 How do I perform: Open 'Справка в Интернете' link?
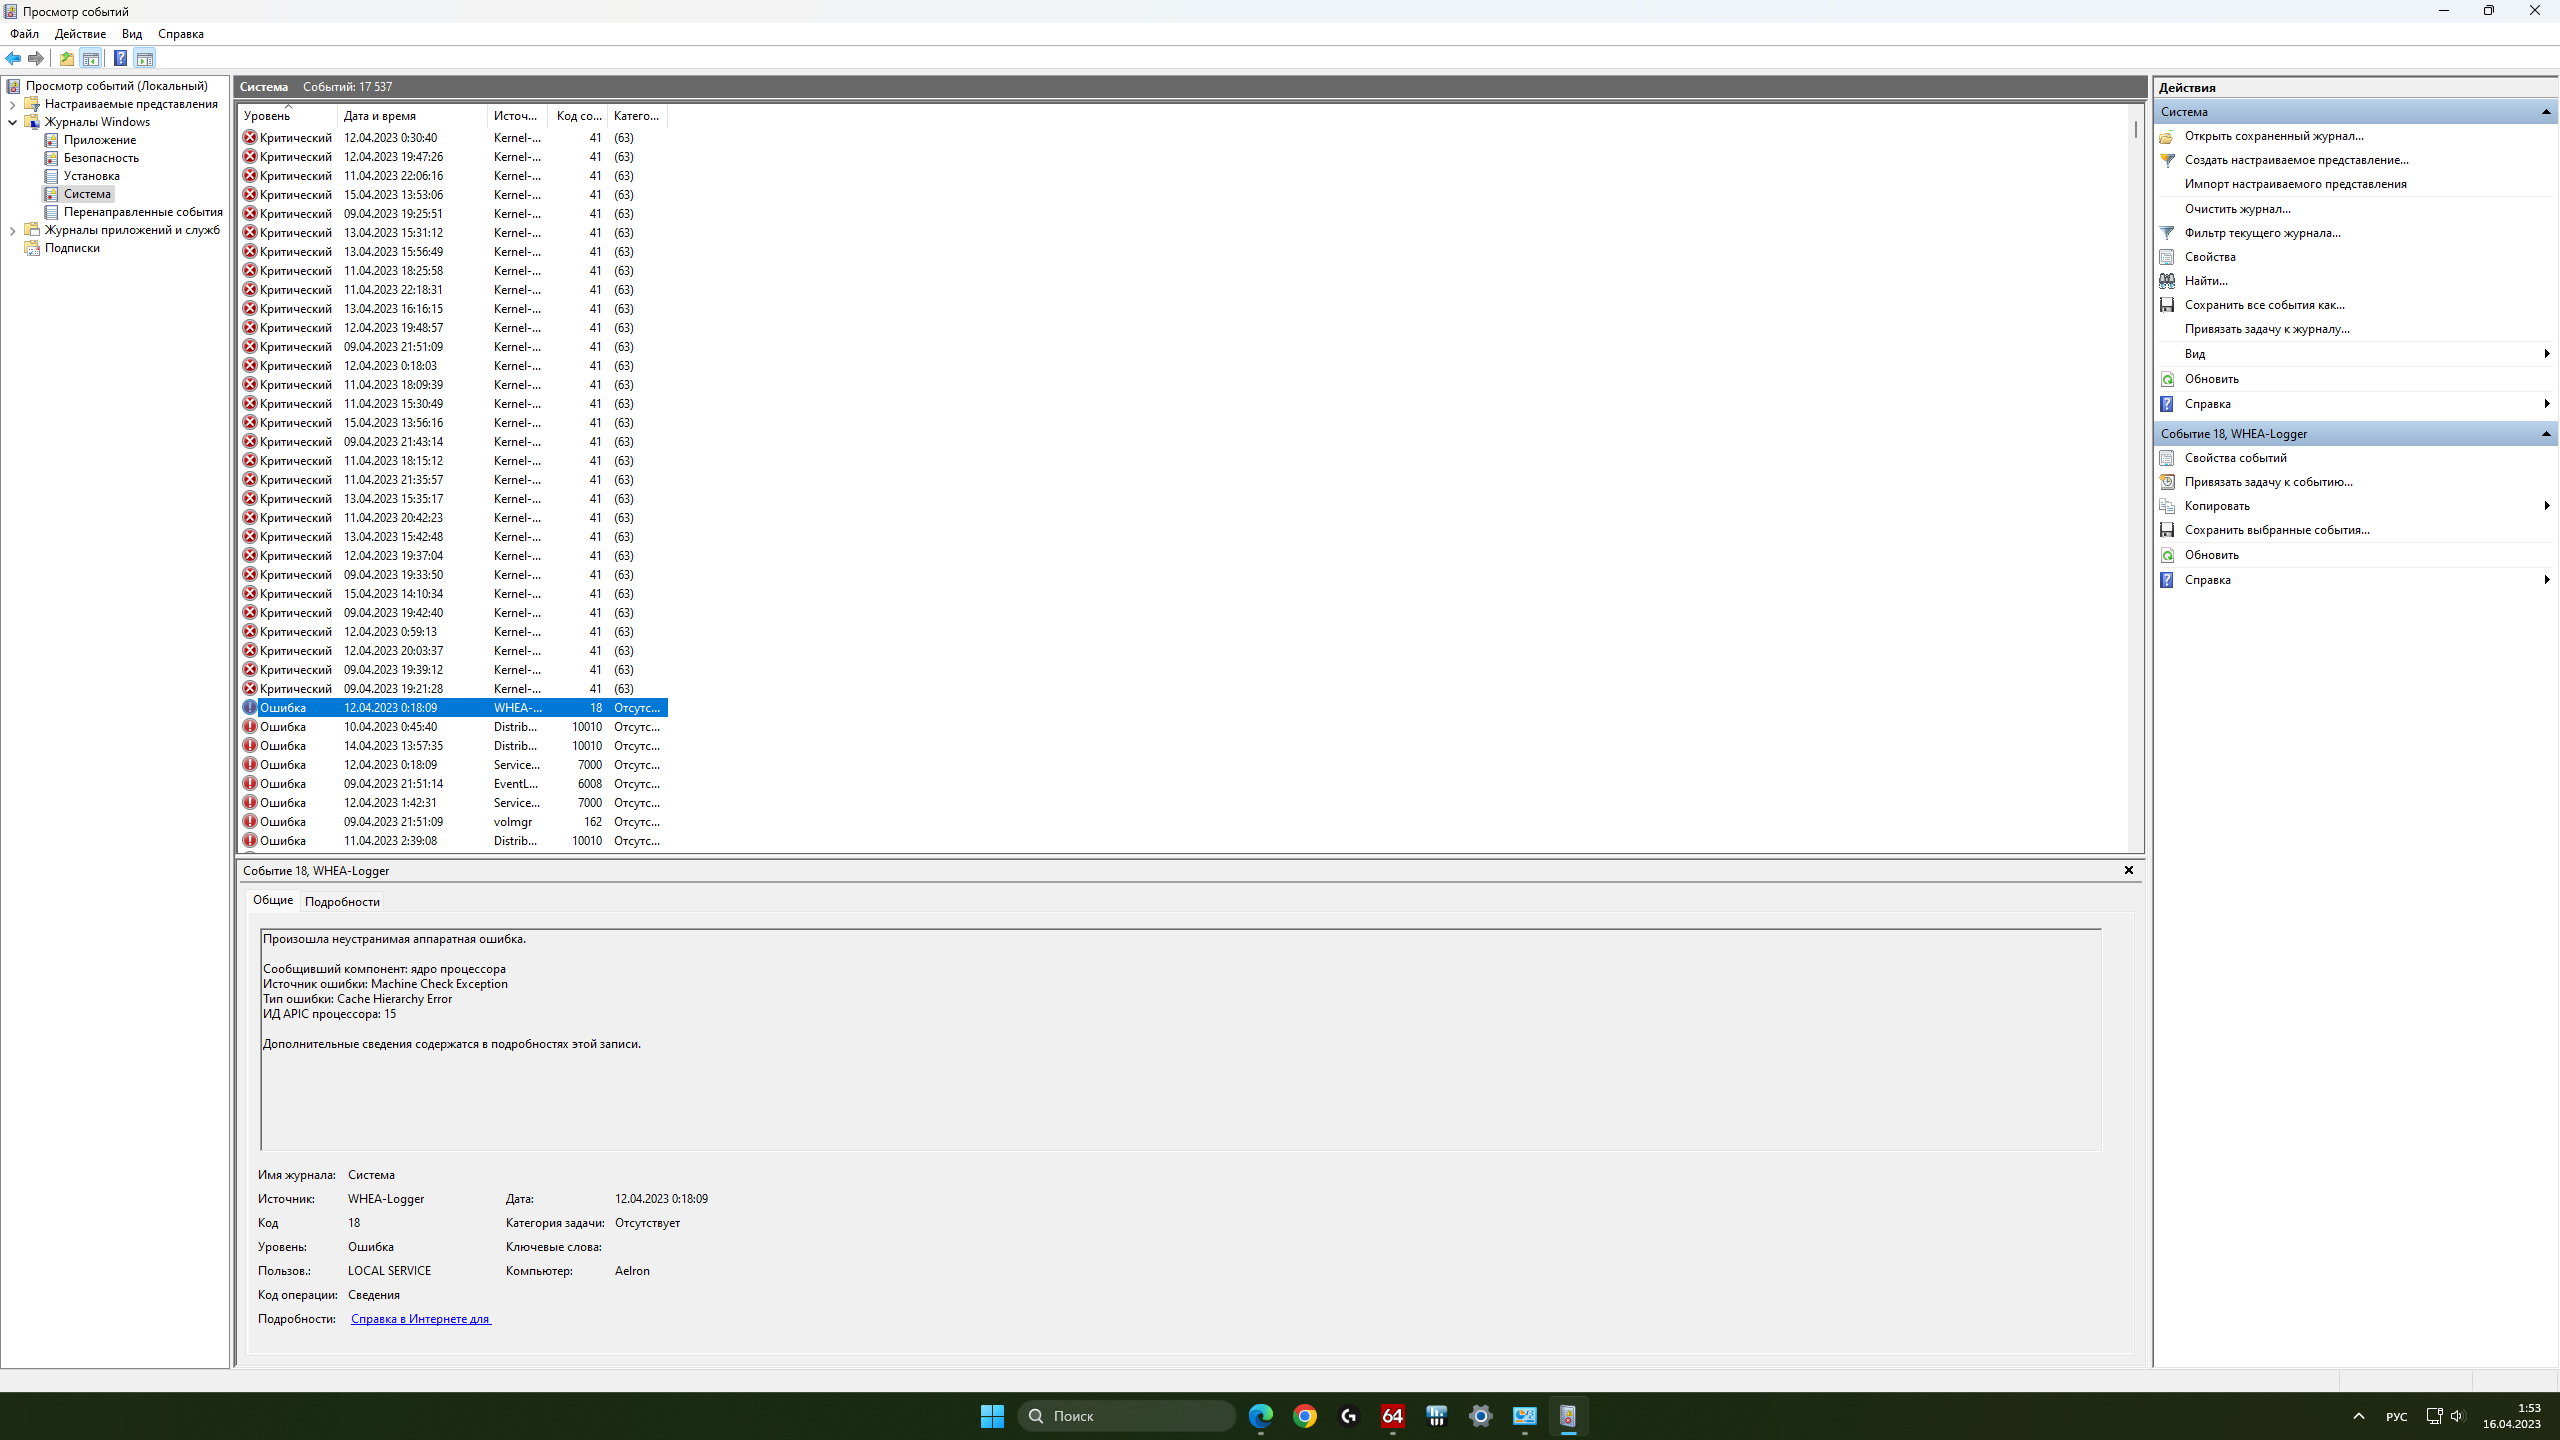420,1319
